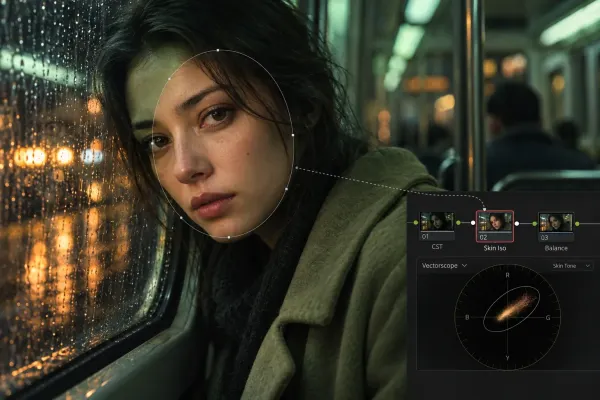
Task: Select the 03 Balance node thumbnail
Action: (556, 222)
